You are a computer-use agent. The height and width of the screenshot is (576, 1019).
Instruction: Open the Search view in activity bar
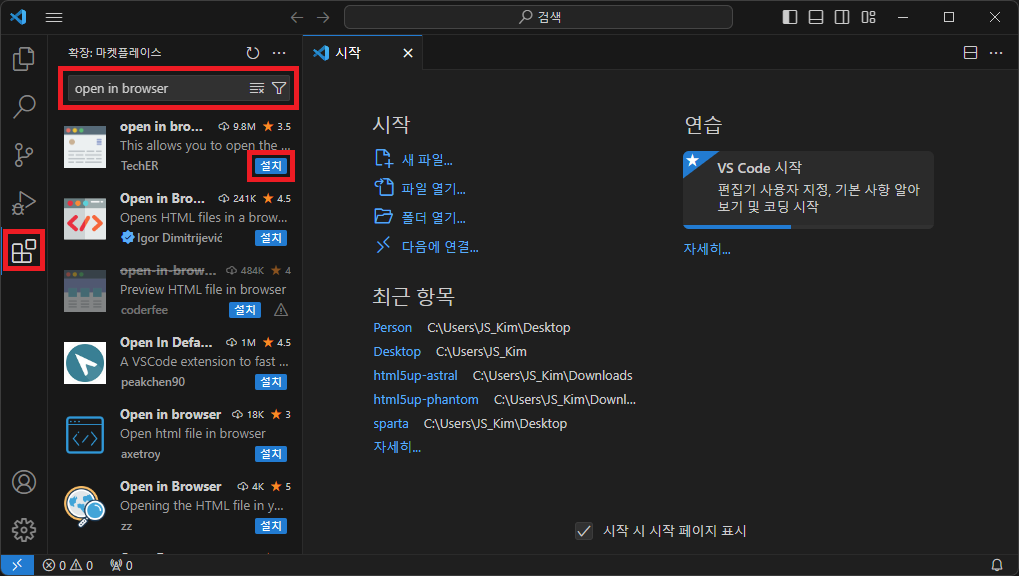point(23,107)
